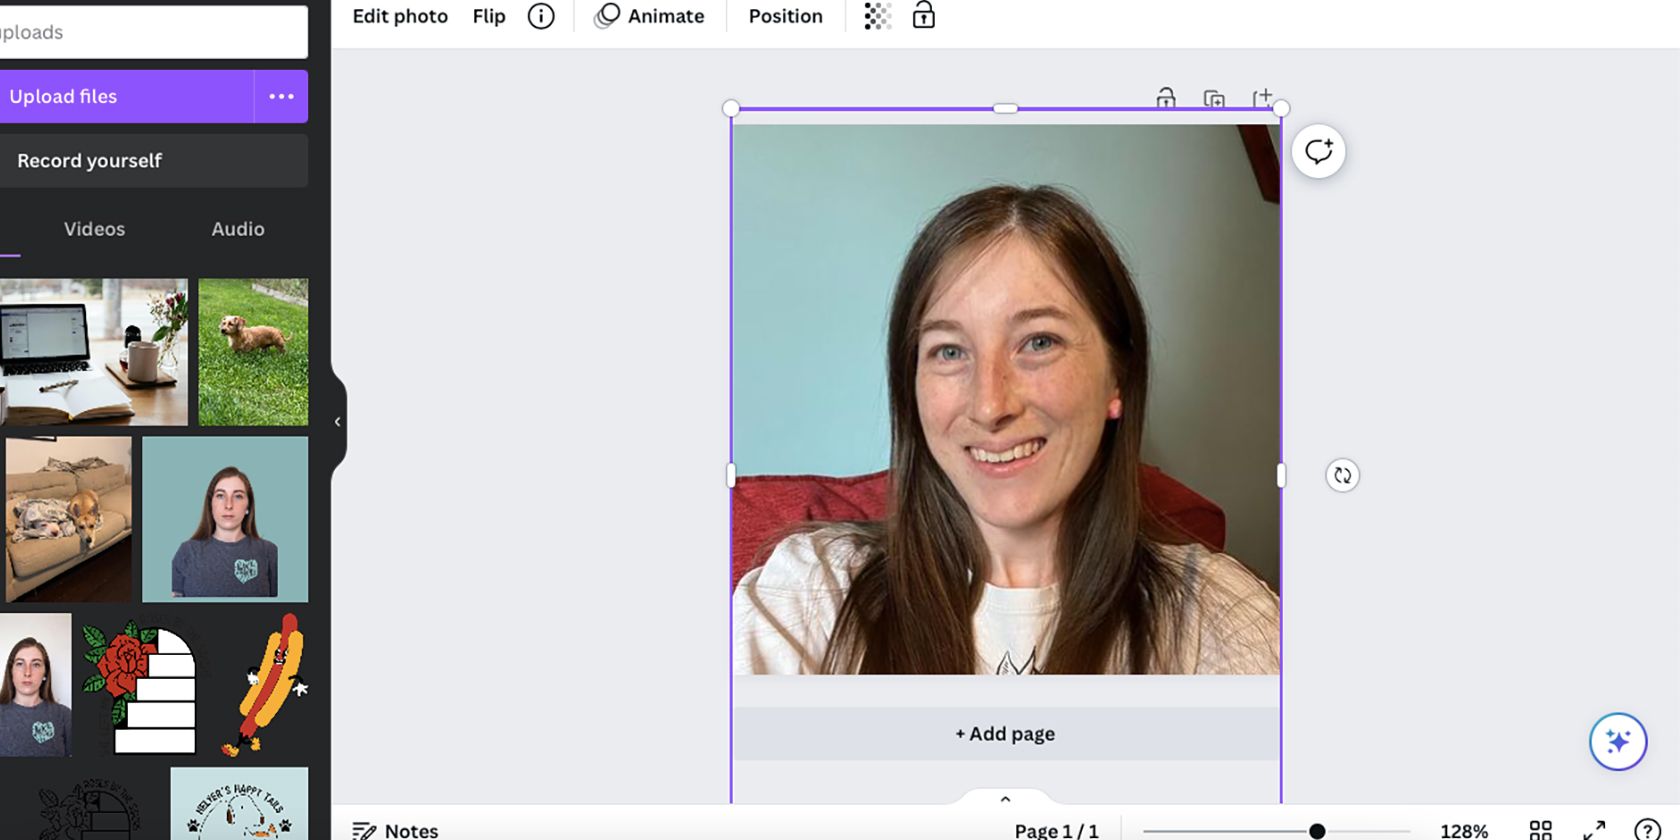Click the circular arrows icon beside the photo
This screenshot has width=1680, height=840.
[1342, 476]
